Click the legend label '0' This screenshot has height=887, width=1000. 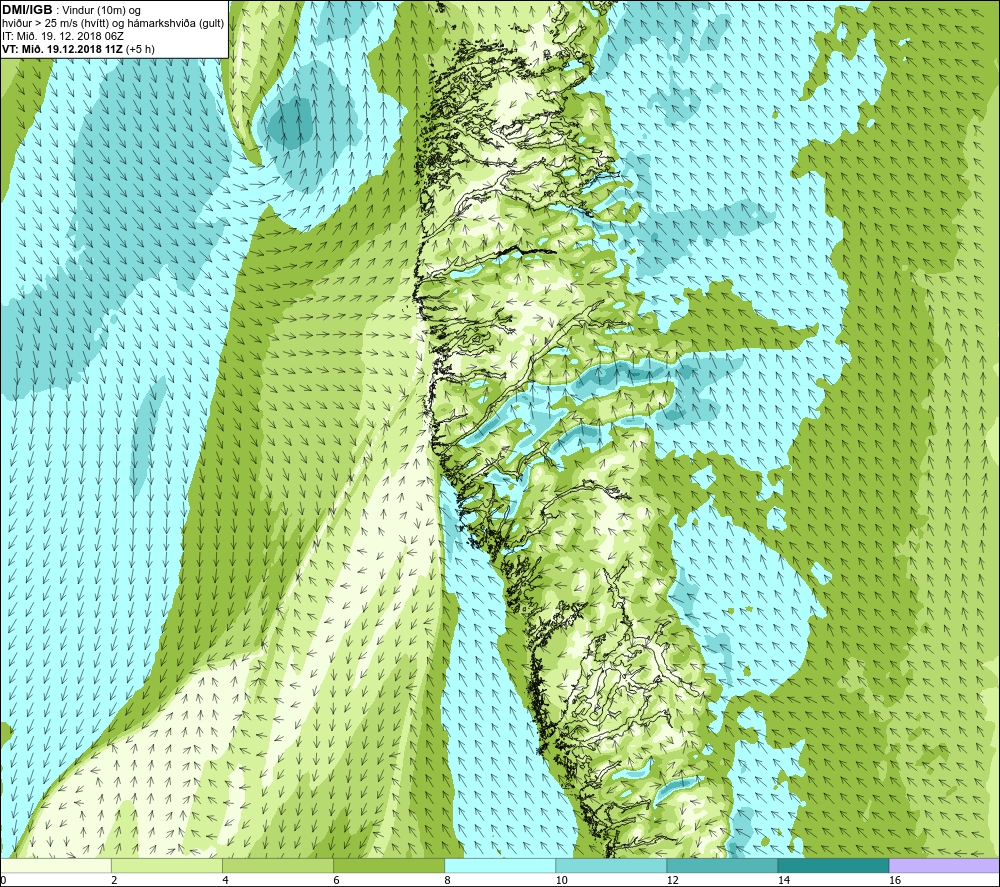click(4, 880)
